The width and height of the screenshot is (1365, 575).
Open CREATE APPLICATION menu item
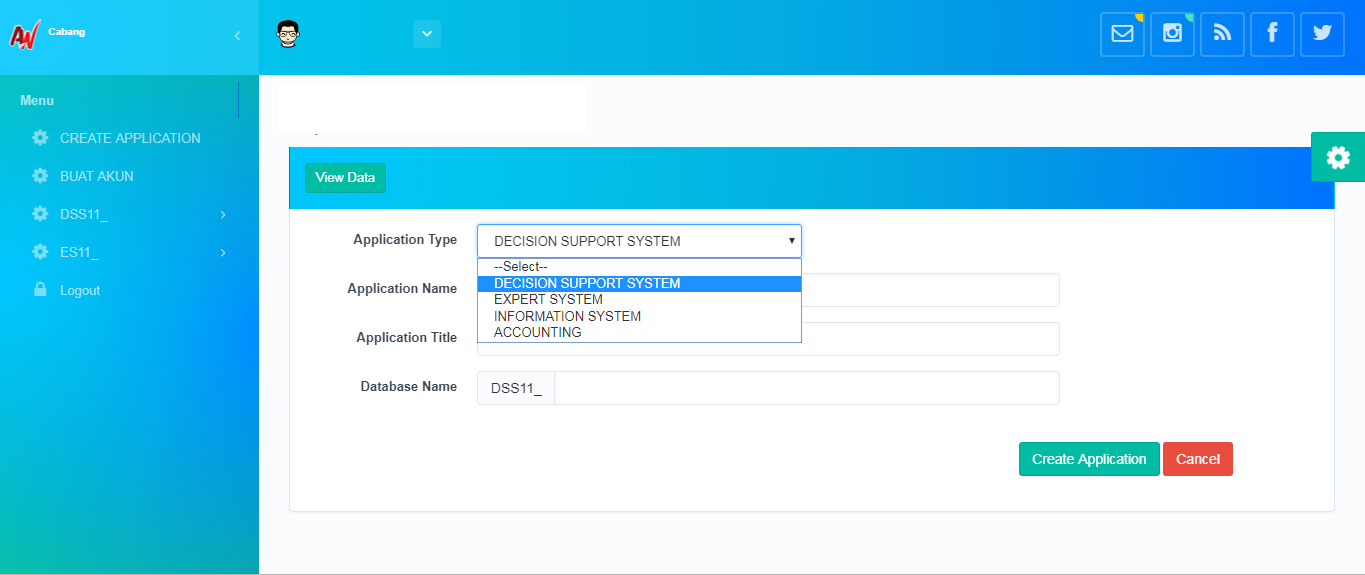point(130,138)
